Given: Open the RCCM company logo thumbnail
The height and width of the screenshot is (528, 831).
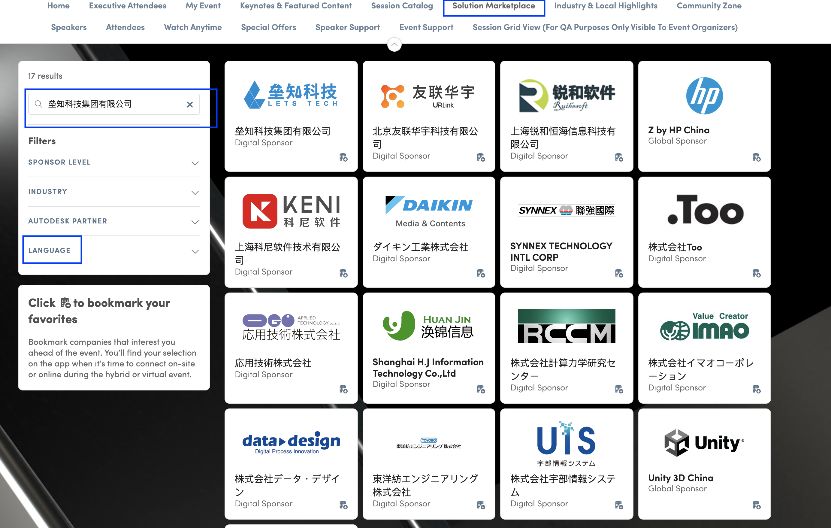Looking at the screenshot, I should 566,327.
